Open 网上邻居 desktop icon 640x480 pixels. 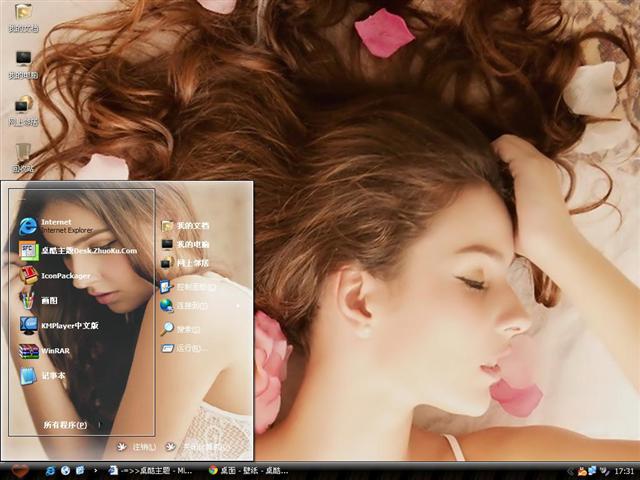(22, 109)
